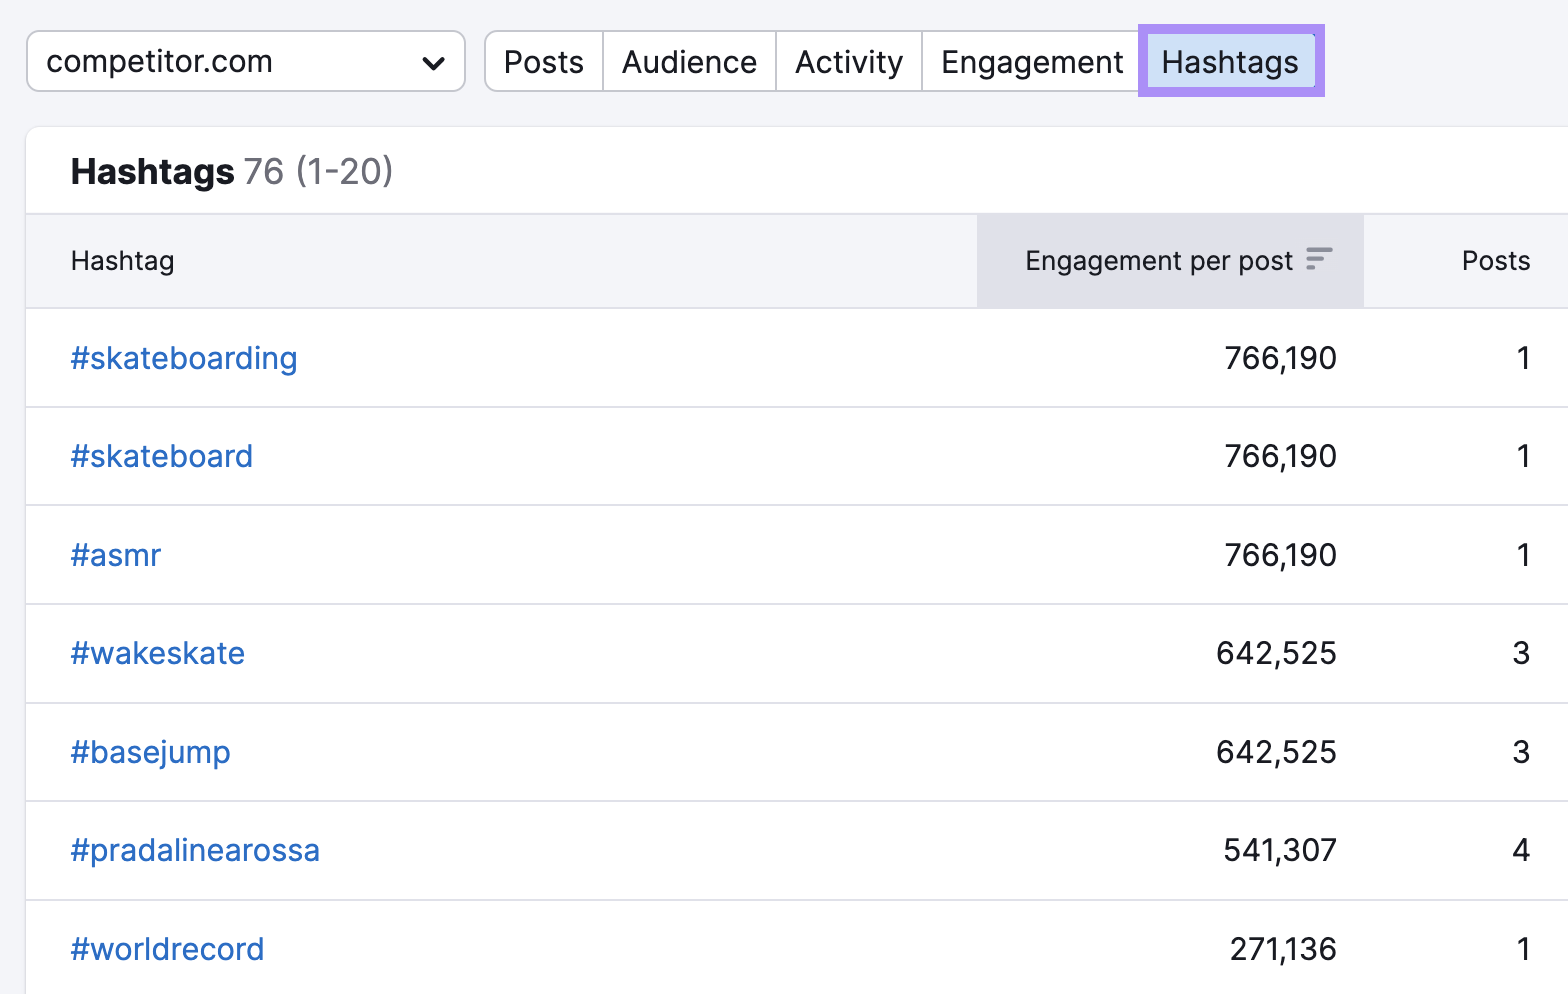Open the #skateboard hashtag link

click(161, 456)
